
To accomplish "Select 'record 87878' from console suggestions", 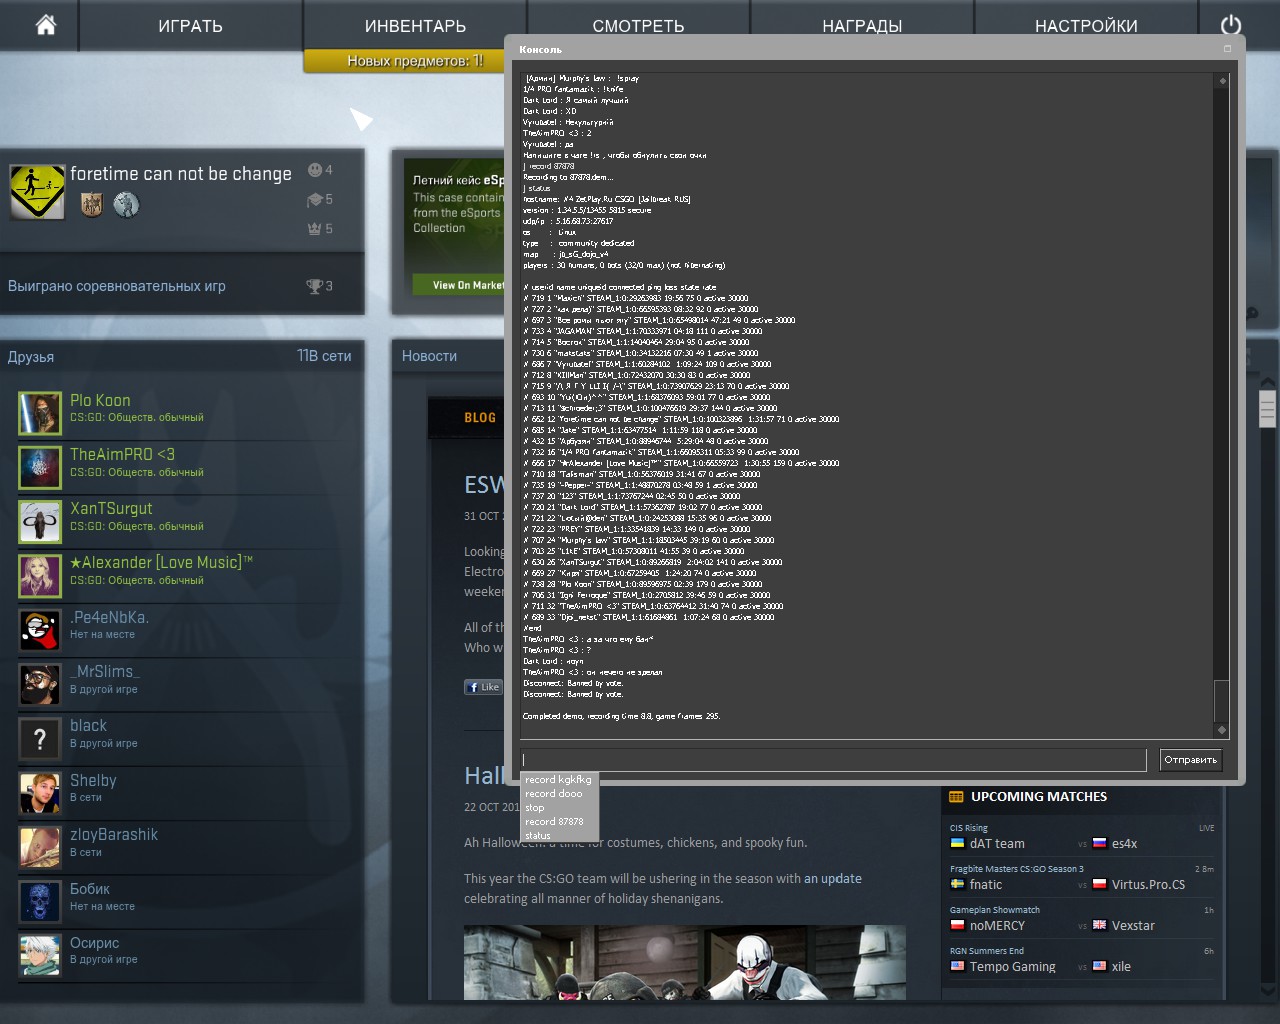I will 554,822.
